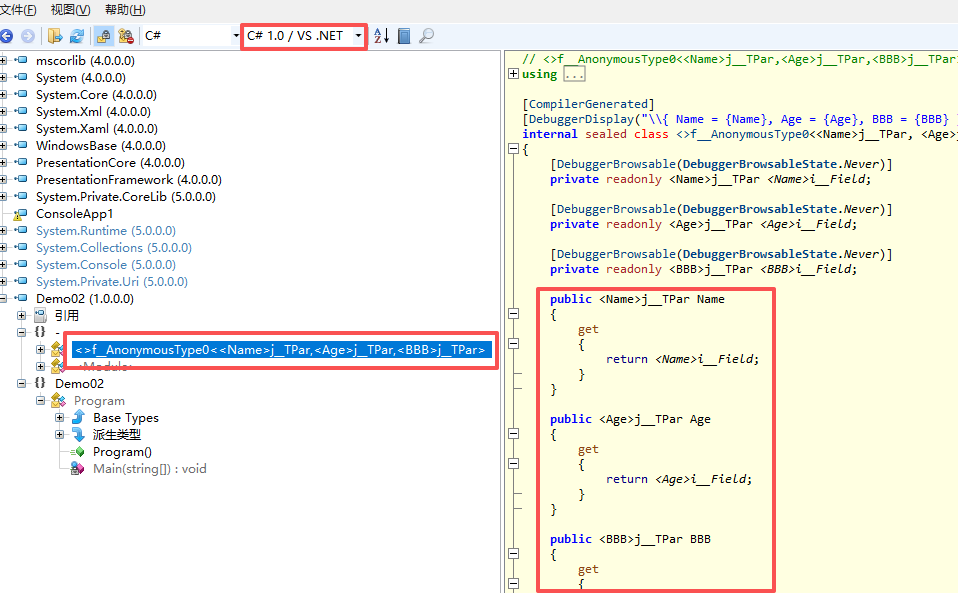The image size is (958, 593).
Task: Select the <>f__AnonymousType0 tree item
Action: pos(281,350)
